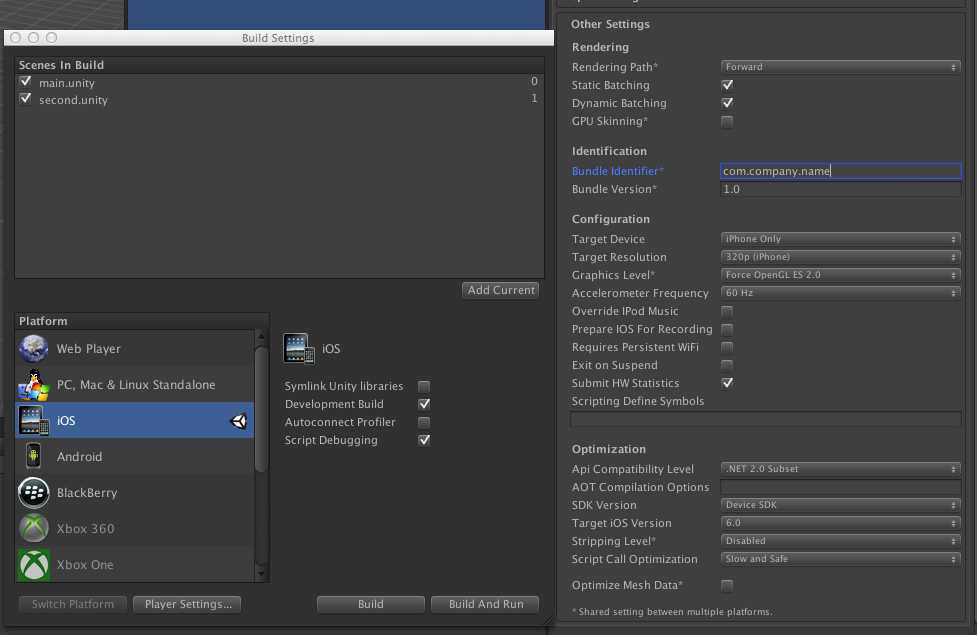
Task: Select Web Player platform
Action: point(135,348)
